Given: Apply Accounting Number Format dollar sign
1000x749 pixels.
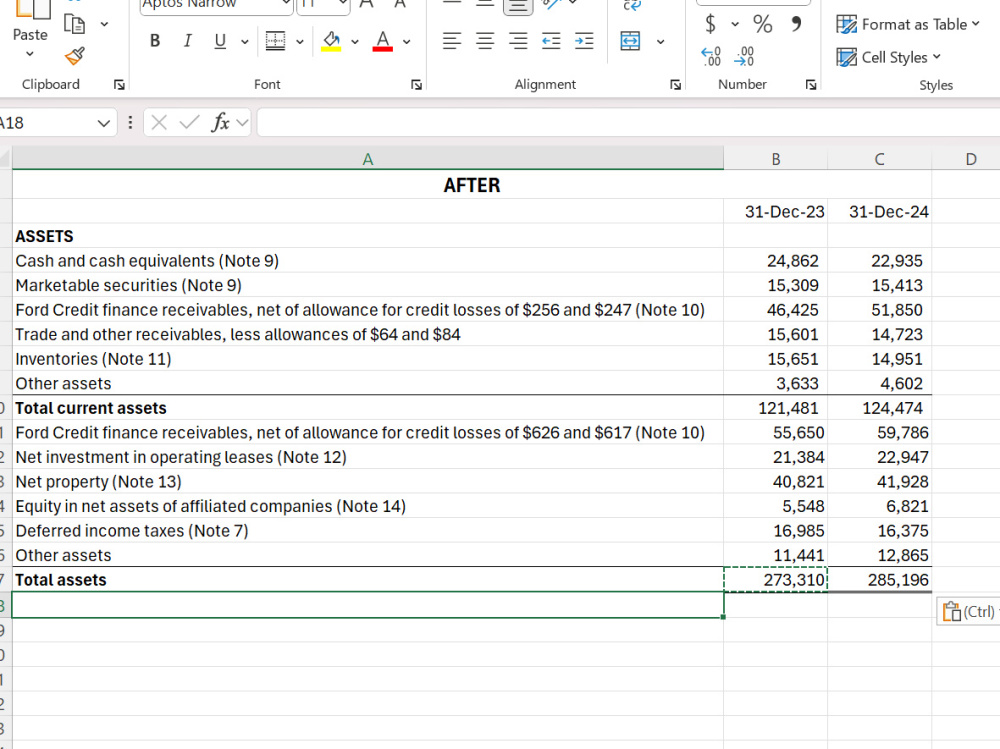Looking at the screenshot, I should coord(710,24).
